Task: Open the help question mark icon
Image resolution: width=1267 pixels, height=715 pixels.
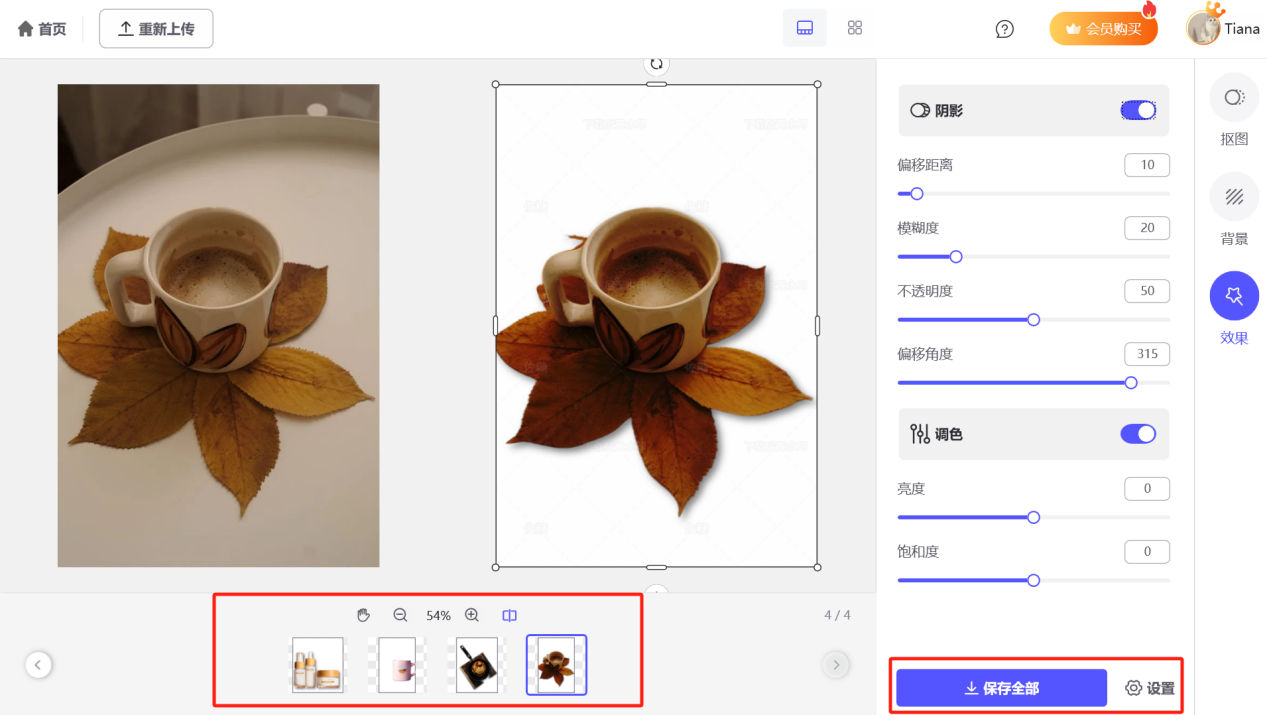Action: (1004, 29)
